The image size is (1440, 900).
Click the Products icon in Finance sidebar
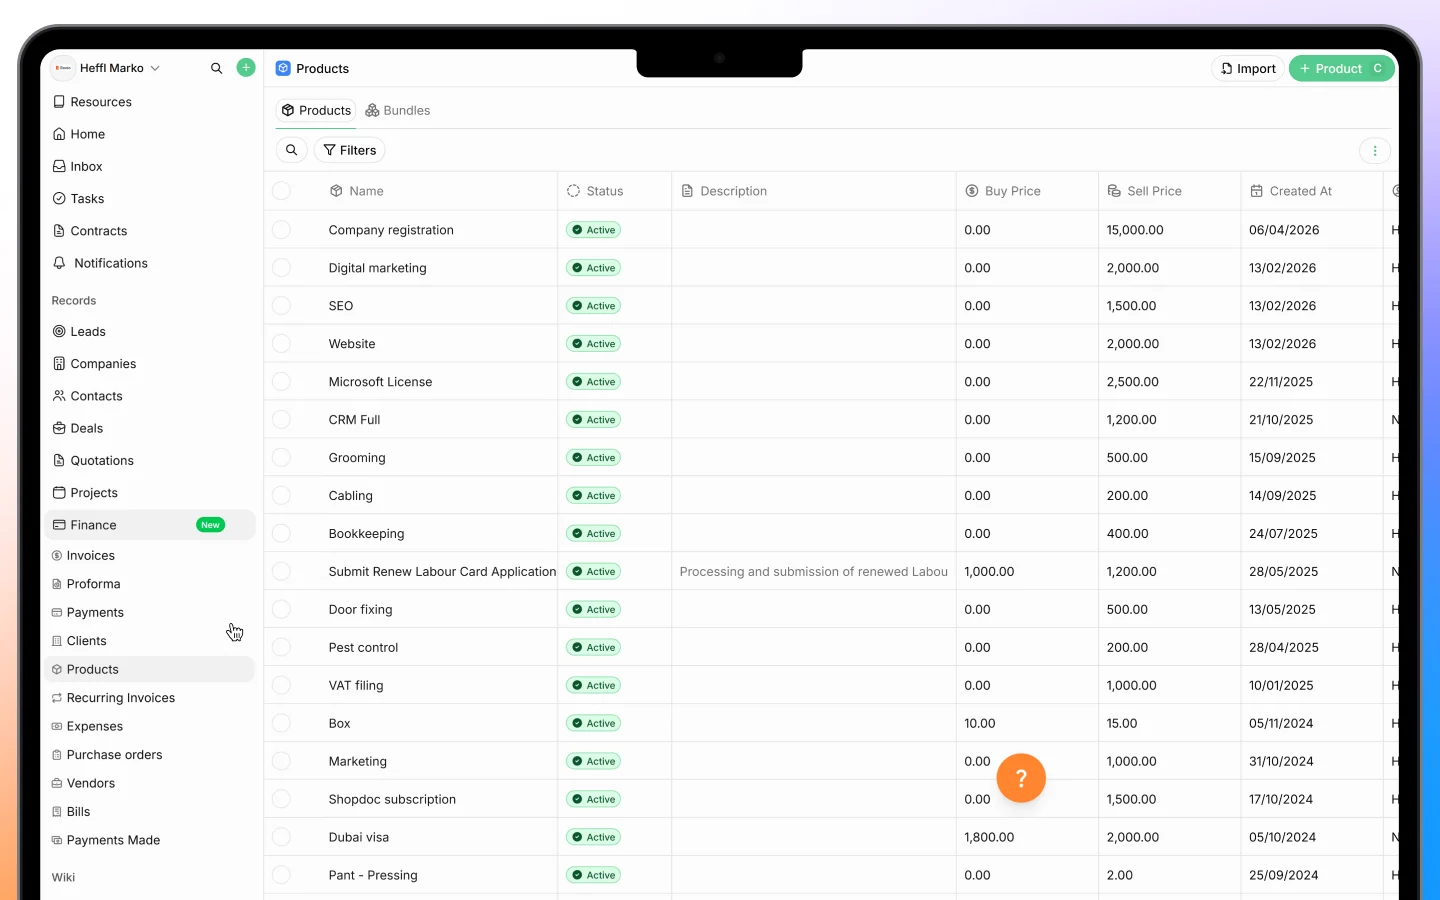coord(57,670)
